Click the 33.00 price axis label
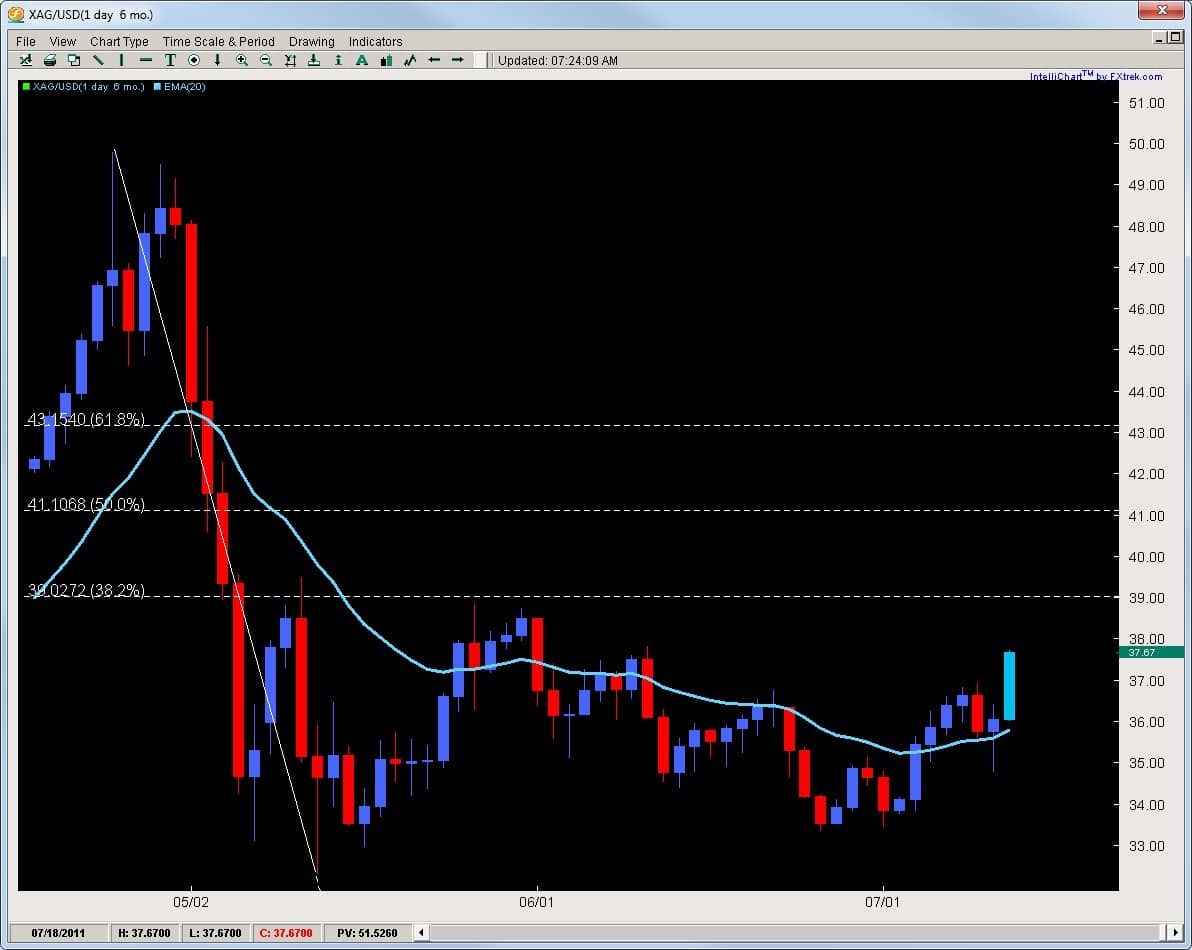Image resolution: width=1192 pixels, height=950 pixels. (1146, 846)
